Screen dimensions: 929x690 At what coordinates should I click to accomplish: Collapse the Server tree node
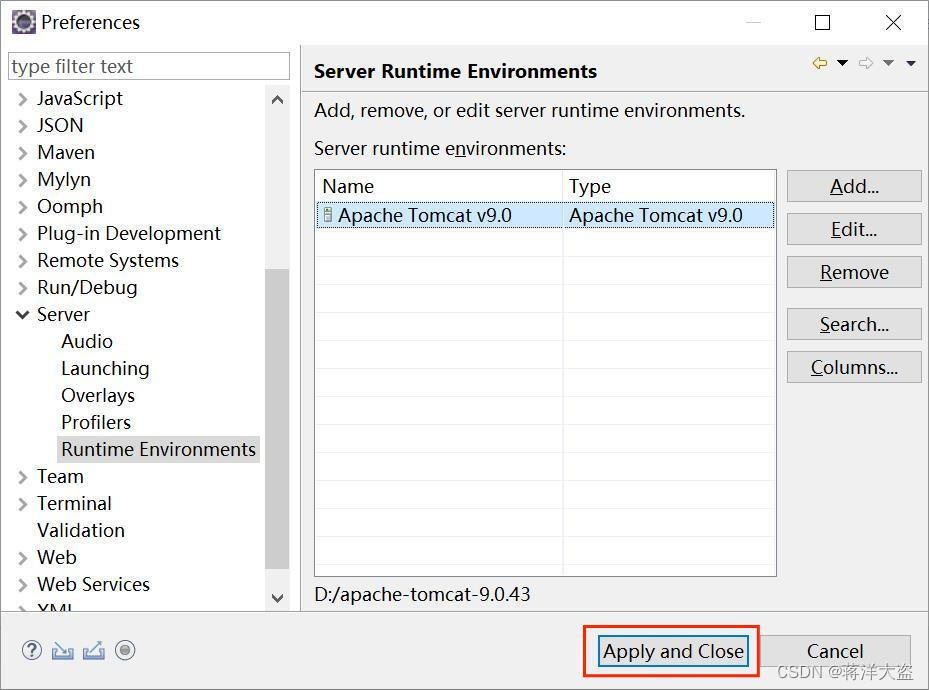[22, 314]
